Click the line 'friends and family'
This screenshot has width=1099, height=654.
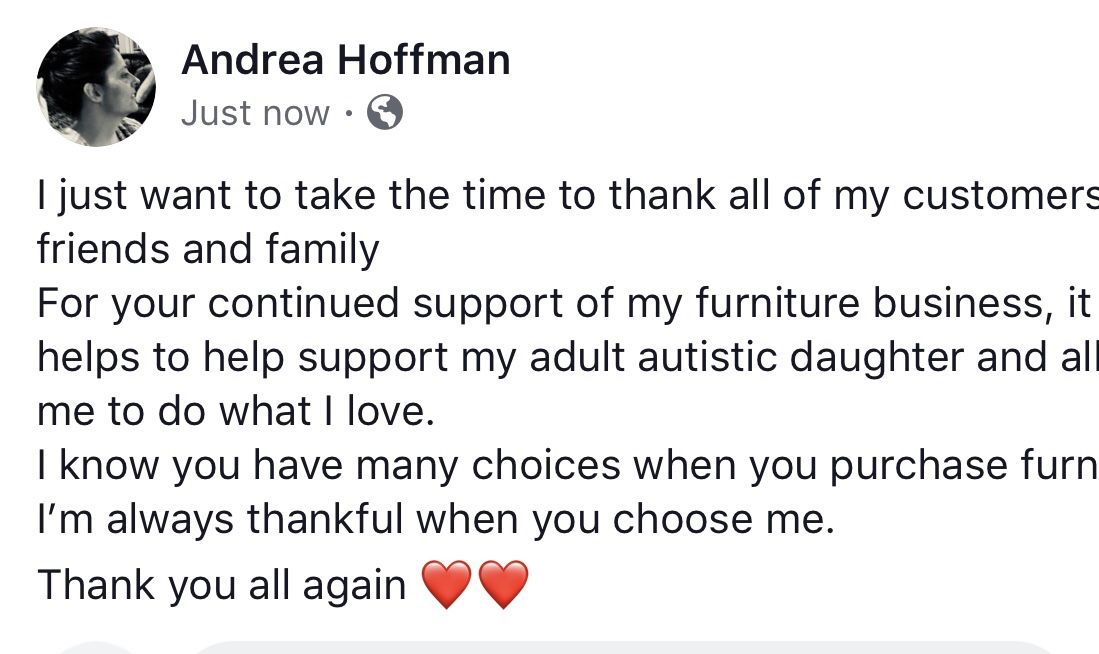click(208, 249)
